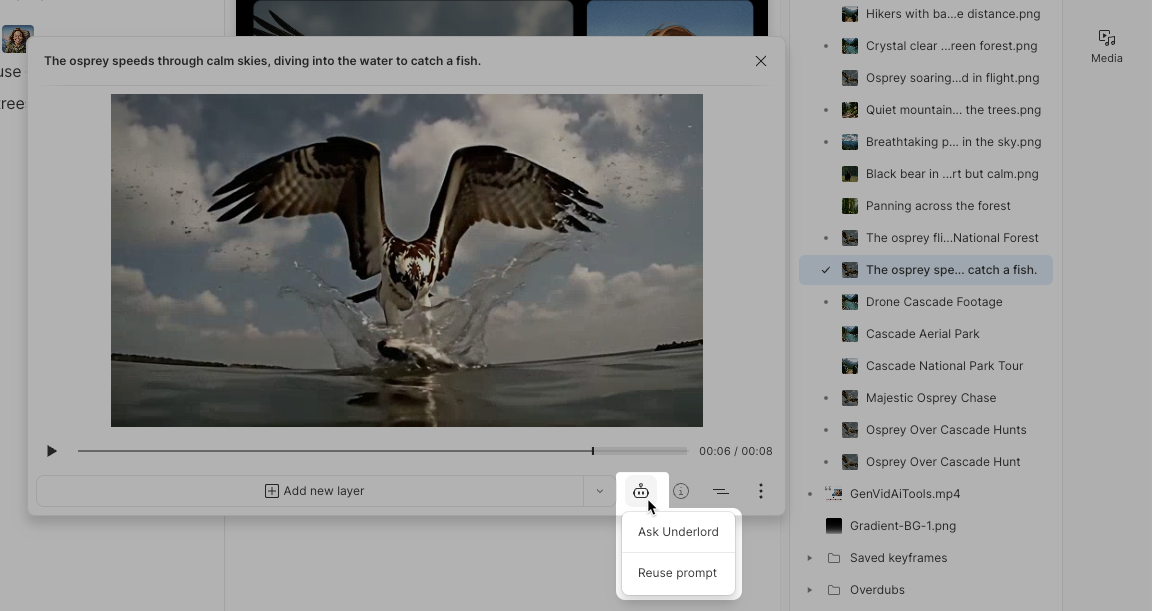This screenshot has width=1152, height=611.
Task: Select the Drone Cascade Footage item
Action: 933,302
